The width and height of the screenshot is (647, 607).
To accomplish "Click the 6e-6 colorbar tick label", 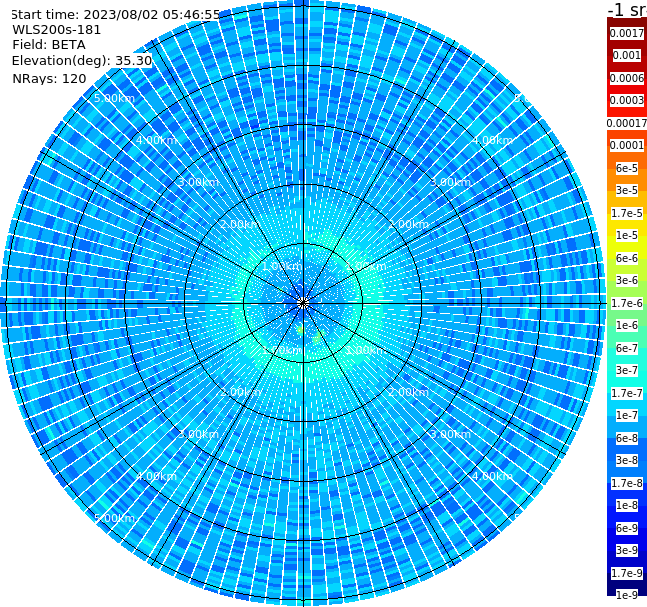I will pos(627,258).
